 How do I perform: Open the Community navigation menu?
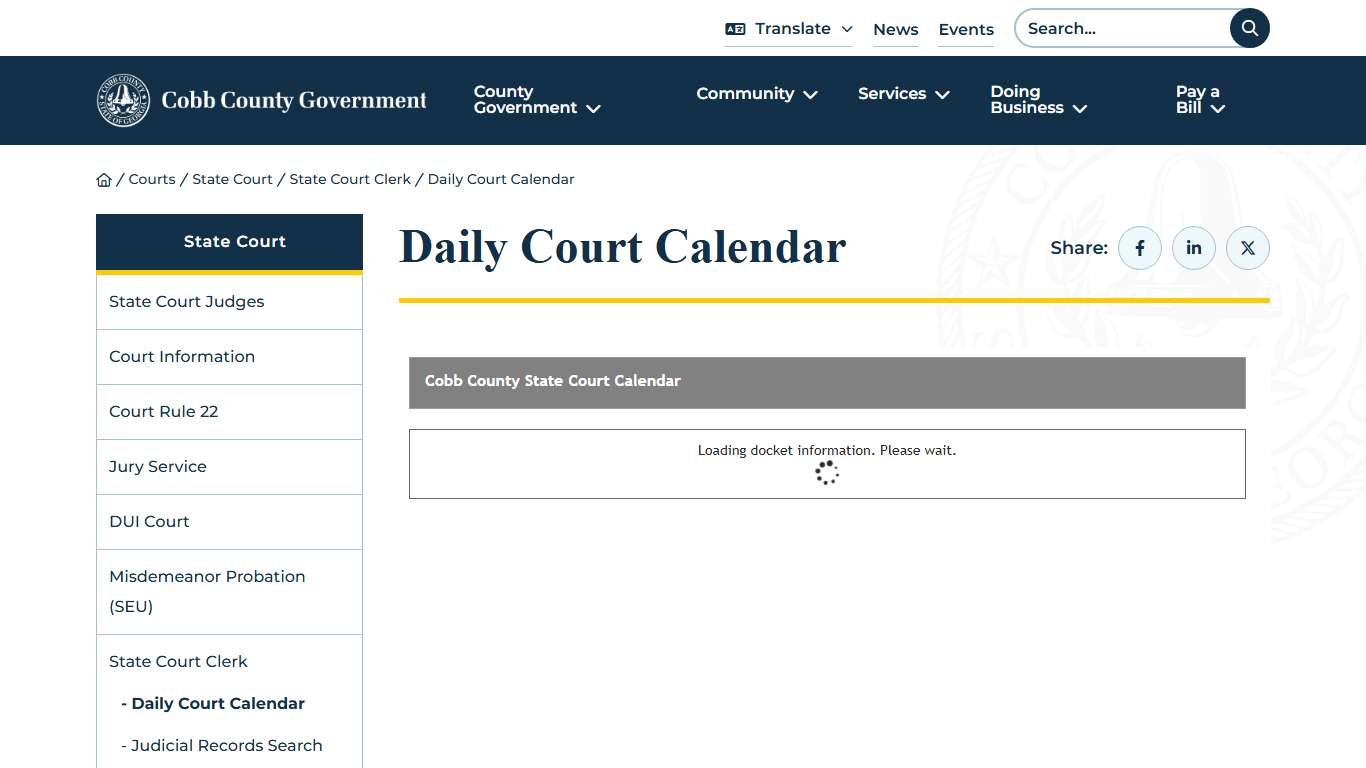(x=756, y=94)
